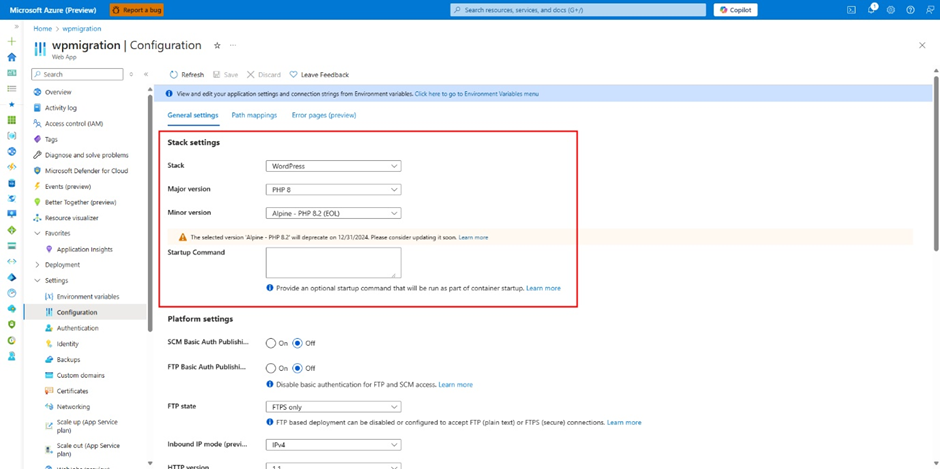Viewport: 940px width, 469px height.
Task: Collapse sidebar menu with double chevron
Action: [146, 74]
